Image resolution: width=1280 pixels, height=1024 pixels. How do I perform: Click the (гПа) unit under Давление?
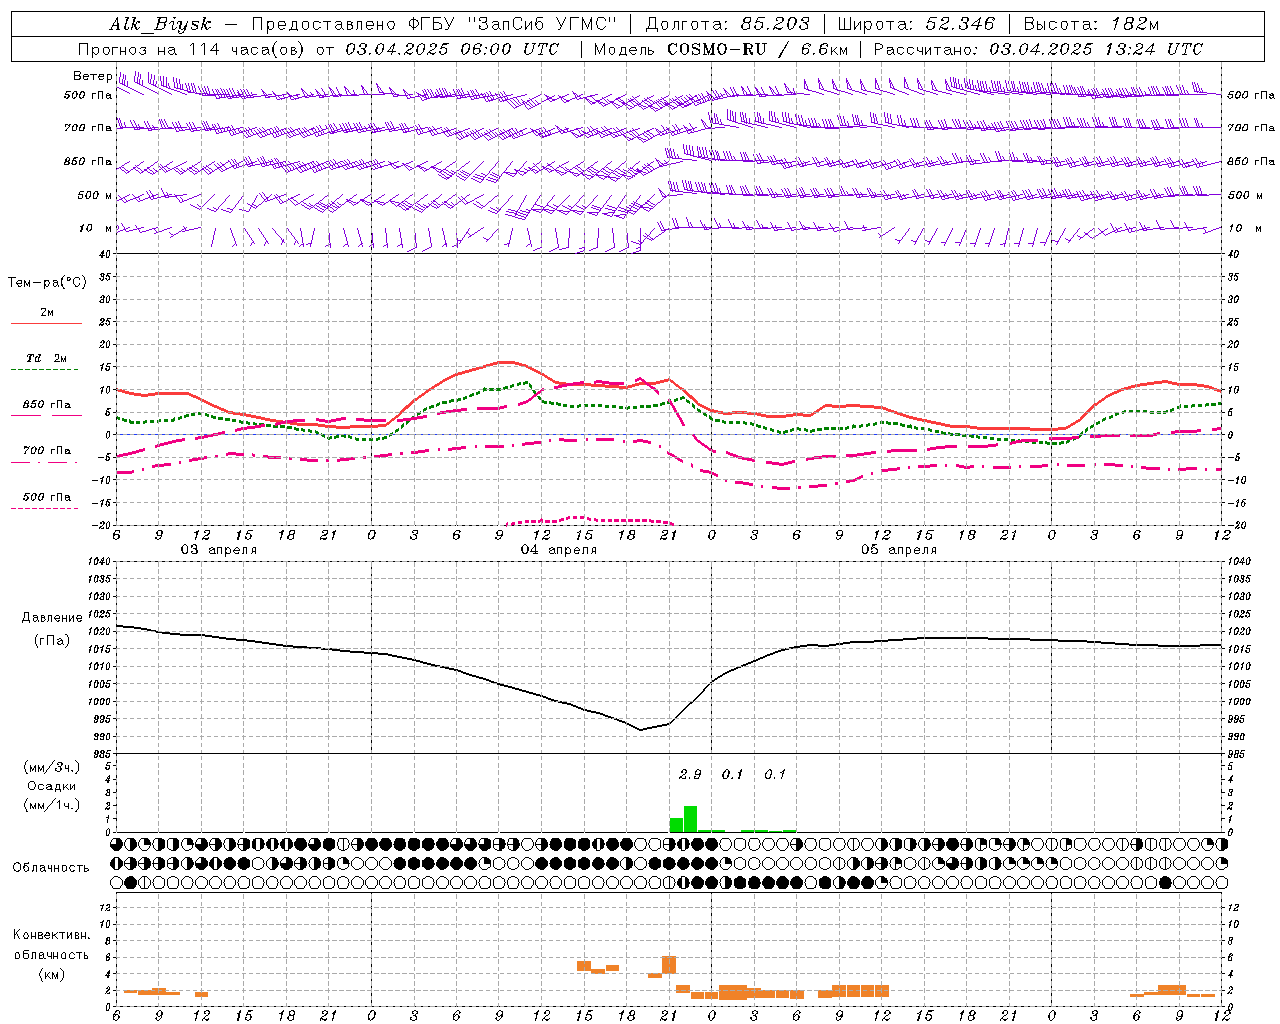click(52, 640)
